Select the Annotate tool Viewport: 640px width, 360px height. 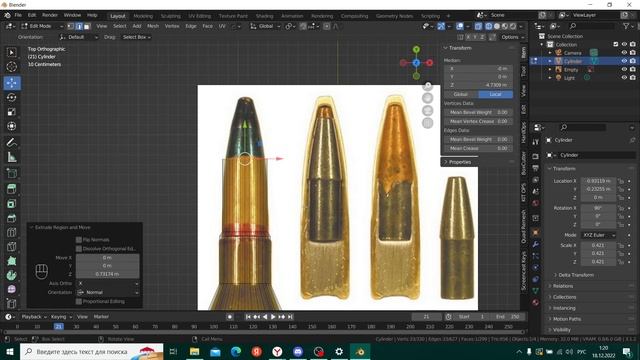click(x=11, y=142)
